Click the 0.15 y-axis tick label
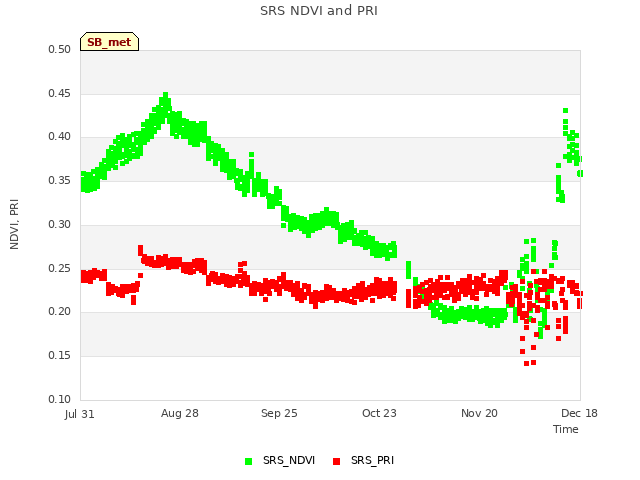Image resolution: width=640 pixels, height=480 pixels. pos(60,356)
